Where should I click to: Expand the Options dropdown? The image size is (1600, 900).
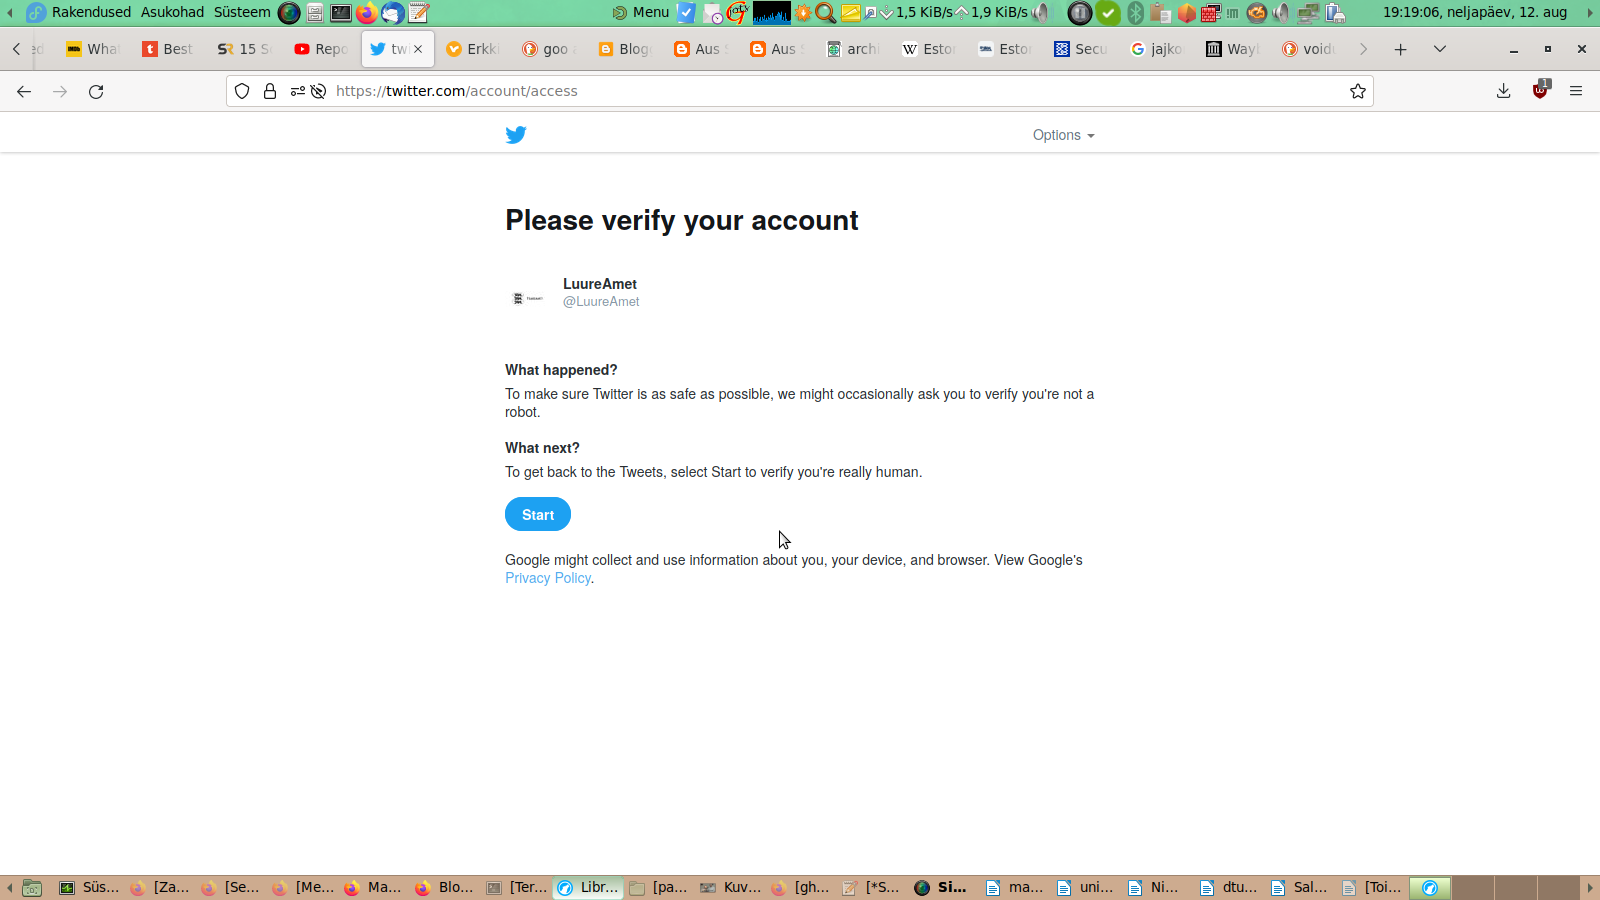pyautogui.click(x=1064, y=135)
